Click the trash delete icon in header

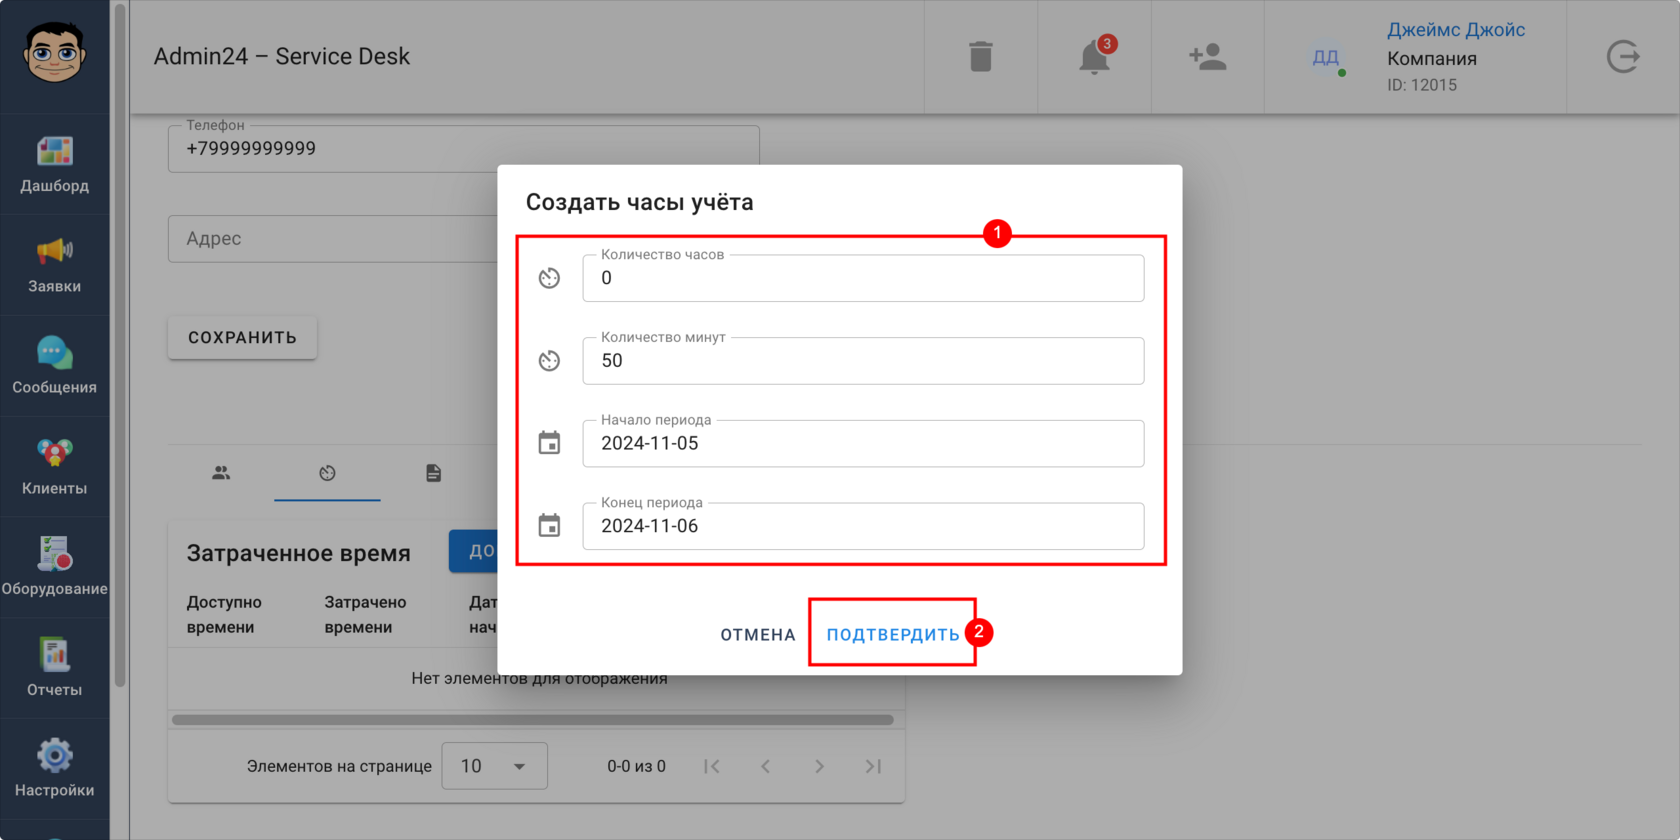(x=981, y=57)
